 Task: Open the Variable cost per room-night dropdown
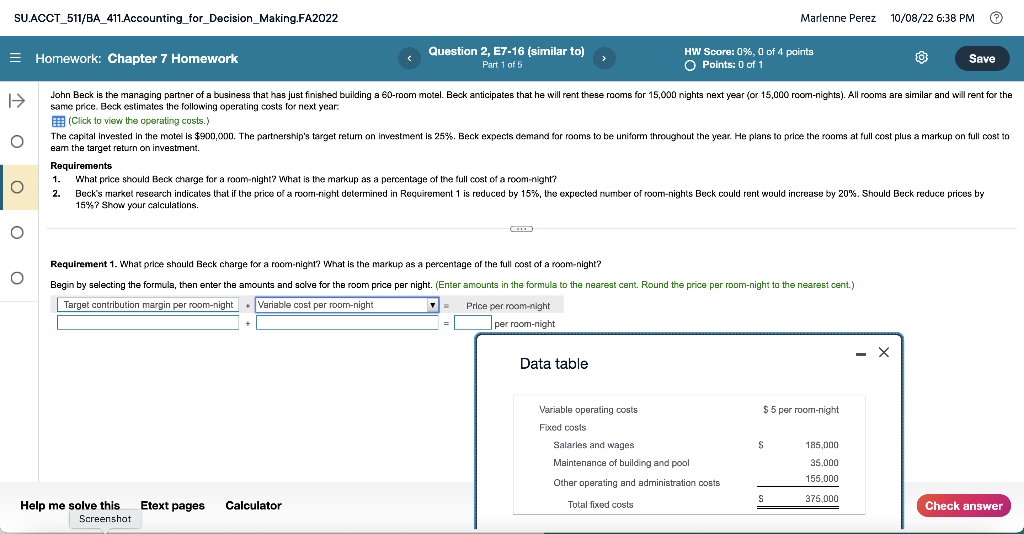pyautogui.click(x=347, y=305)
